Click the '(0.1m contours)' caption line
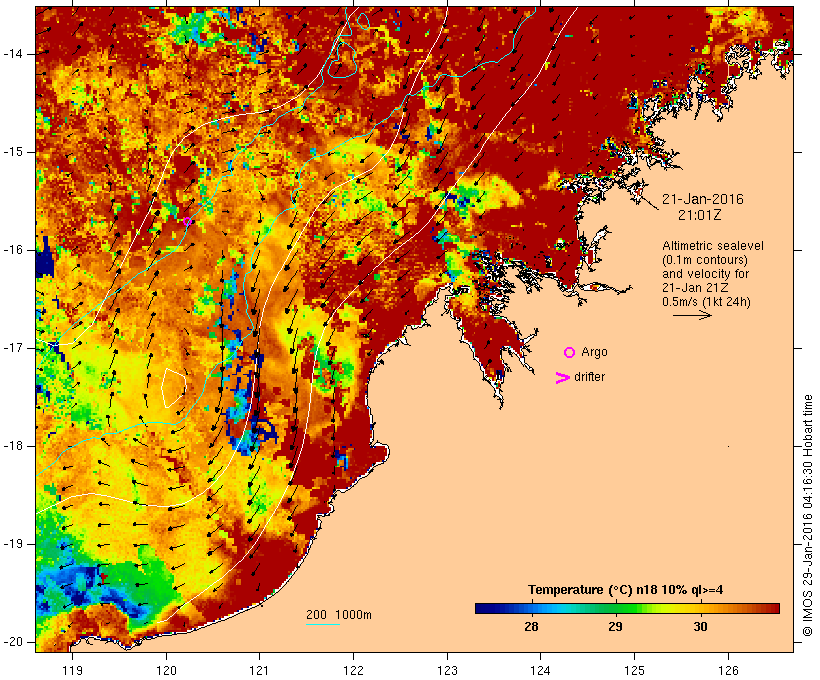820x680 pixels. tap(705, 260)
